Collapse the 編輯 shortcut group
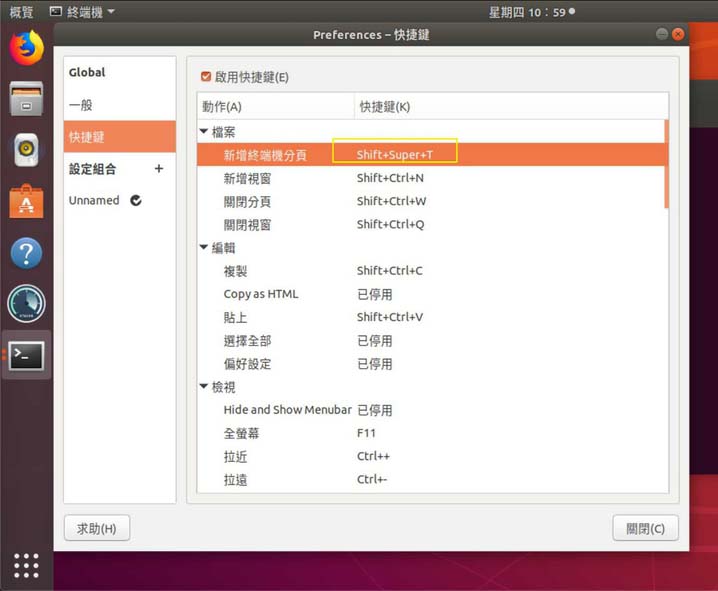The height and width of the screenshot is (591, 718). tap(204, 247)
